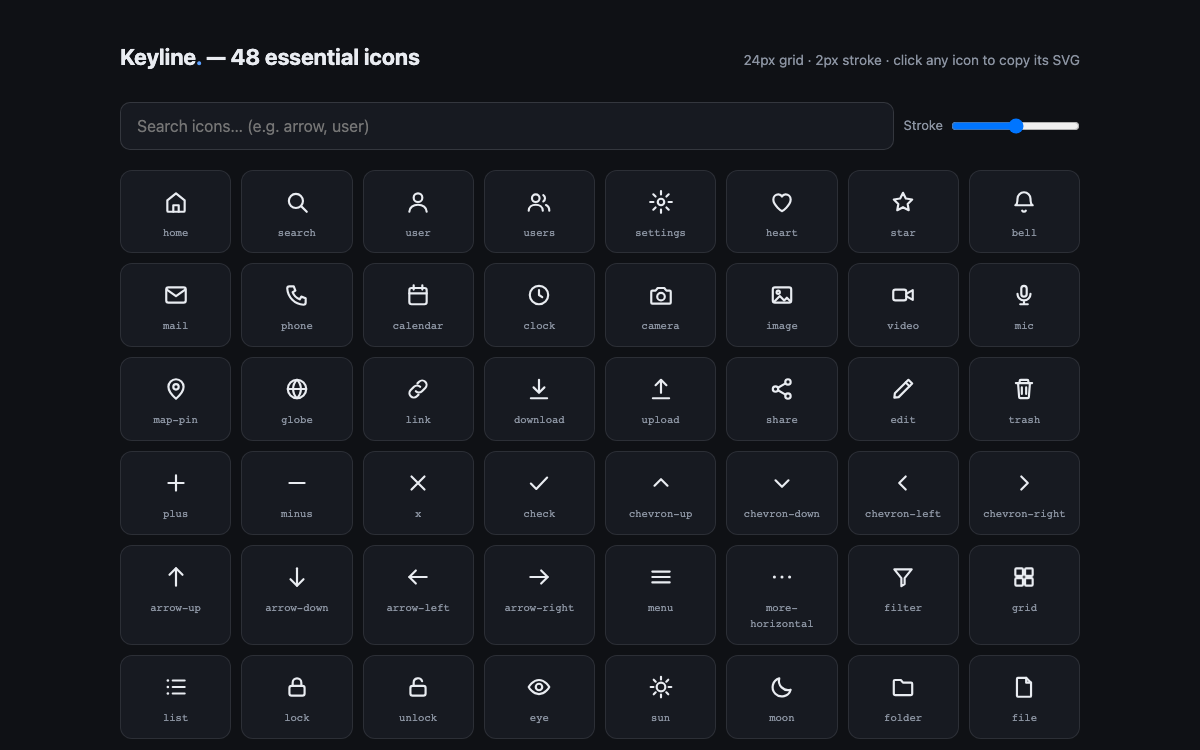The image size is (1200, 750).
Task: Click the file icon card
Action: click(x=1024, y=697)
